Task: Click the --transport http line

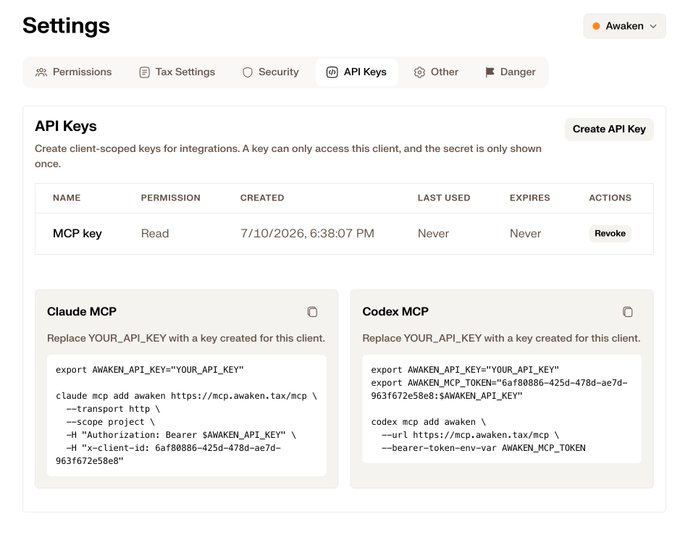Action: coord(113,409)
